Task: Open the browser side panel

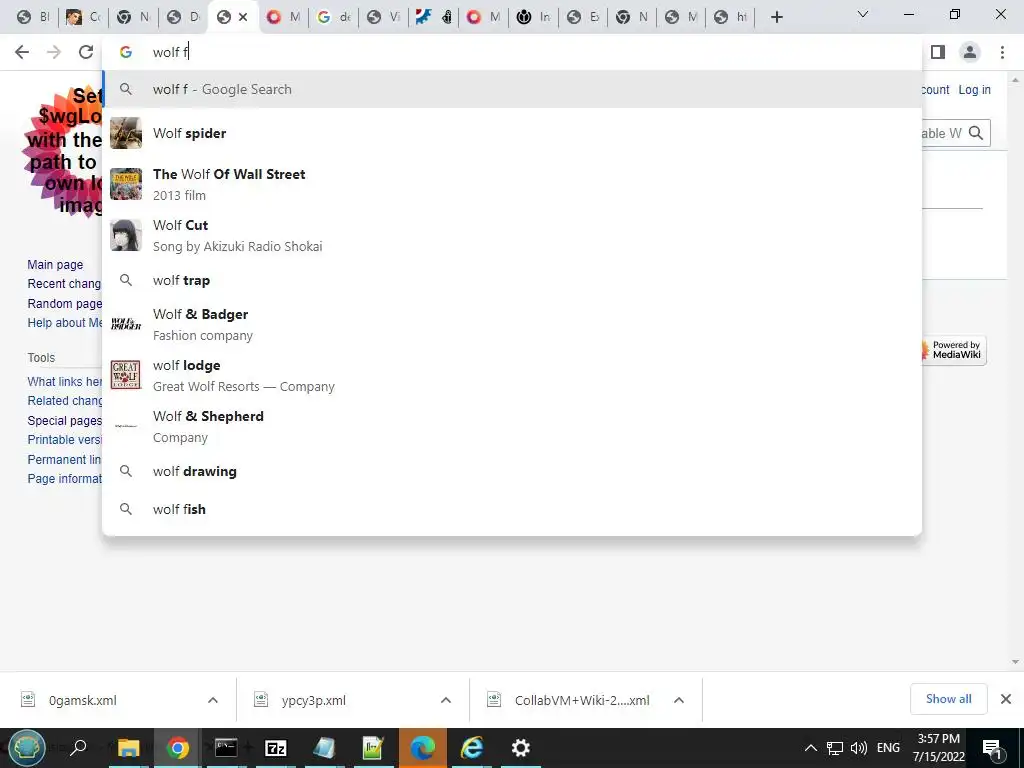Action: (938, 52)
